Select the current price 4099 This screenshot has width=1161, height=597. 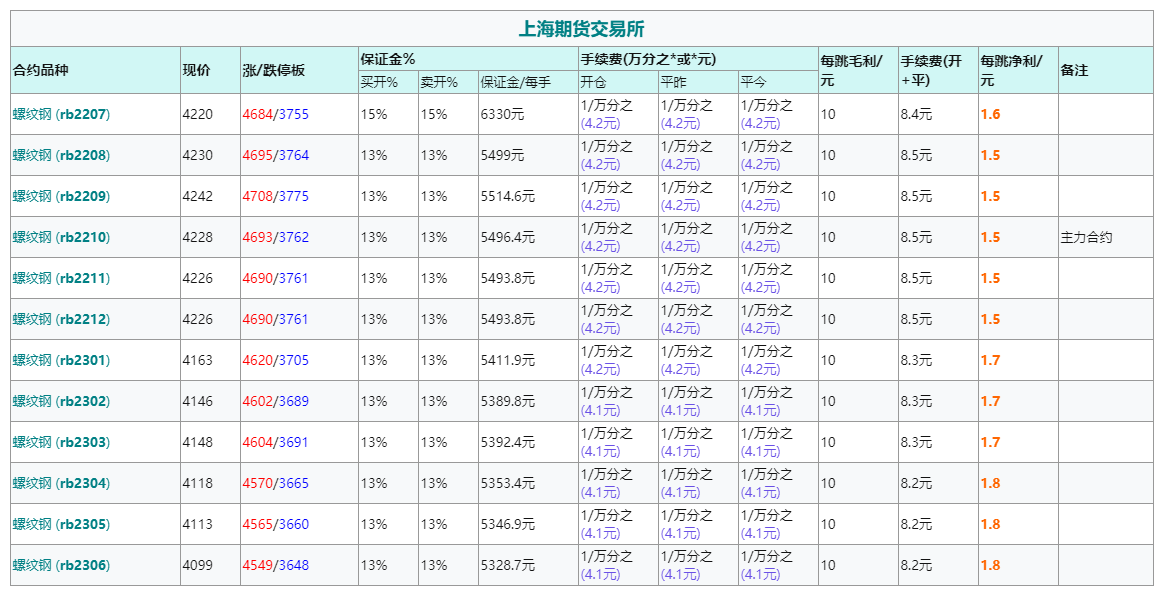coord(198,565)
